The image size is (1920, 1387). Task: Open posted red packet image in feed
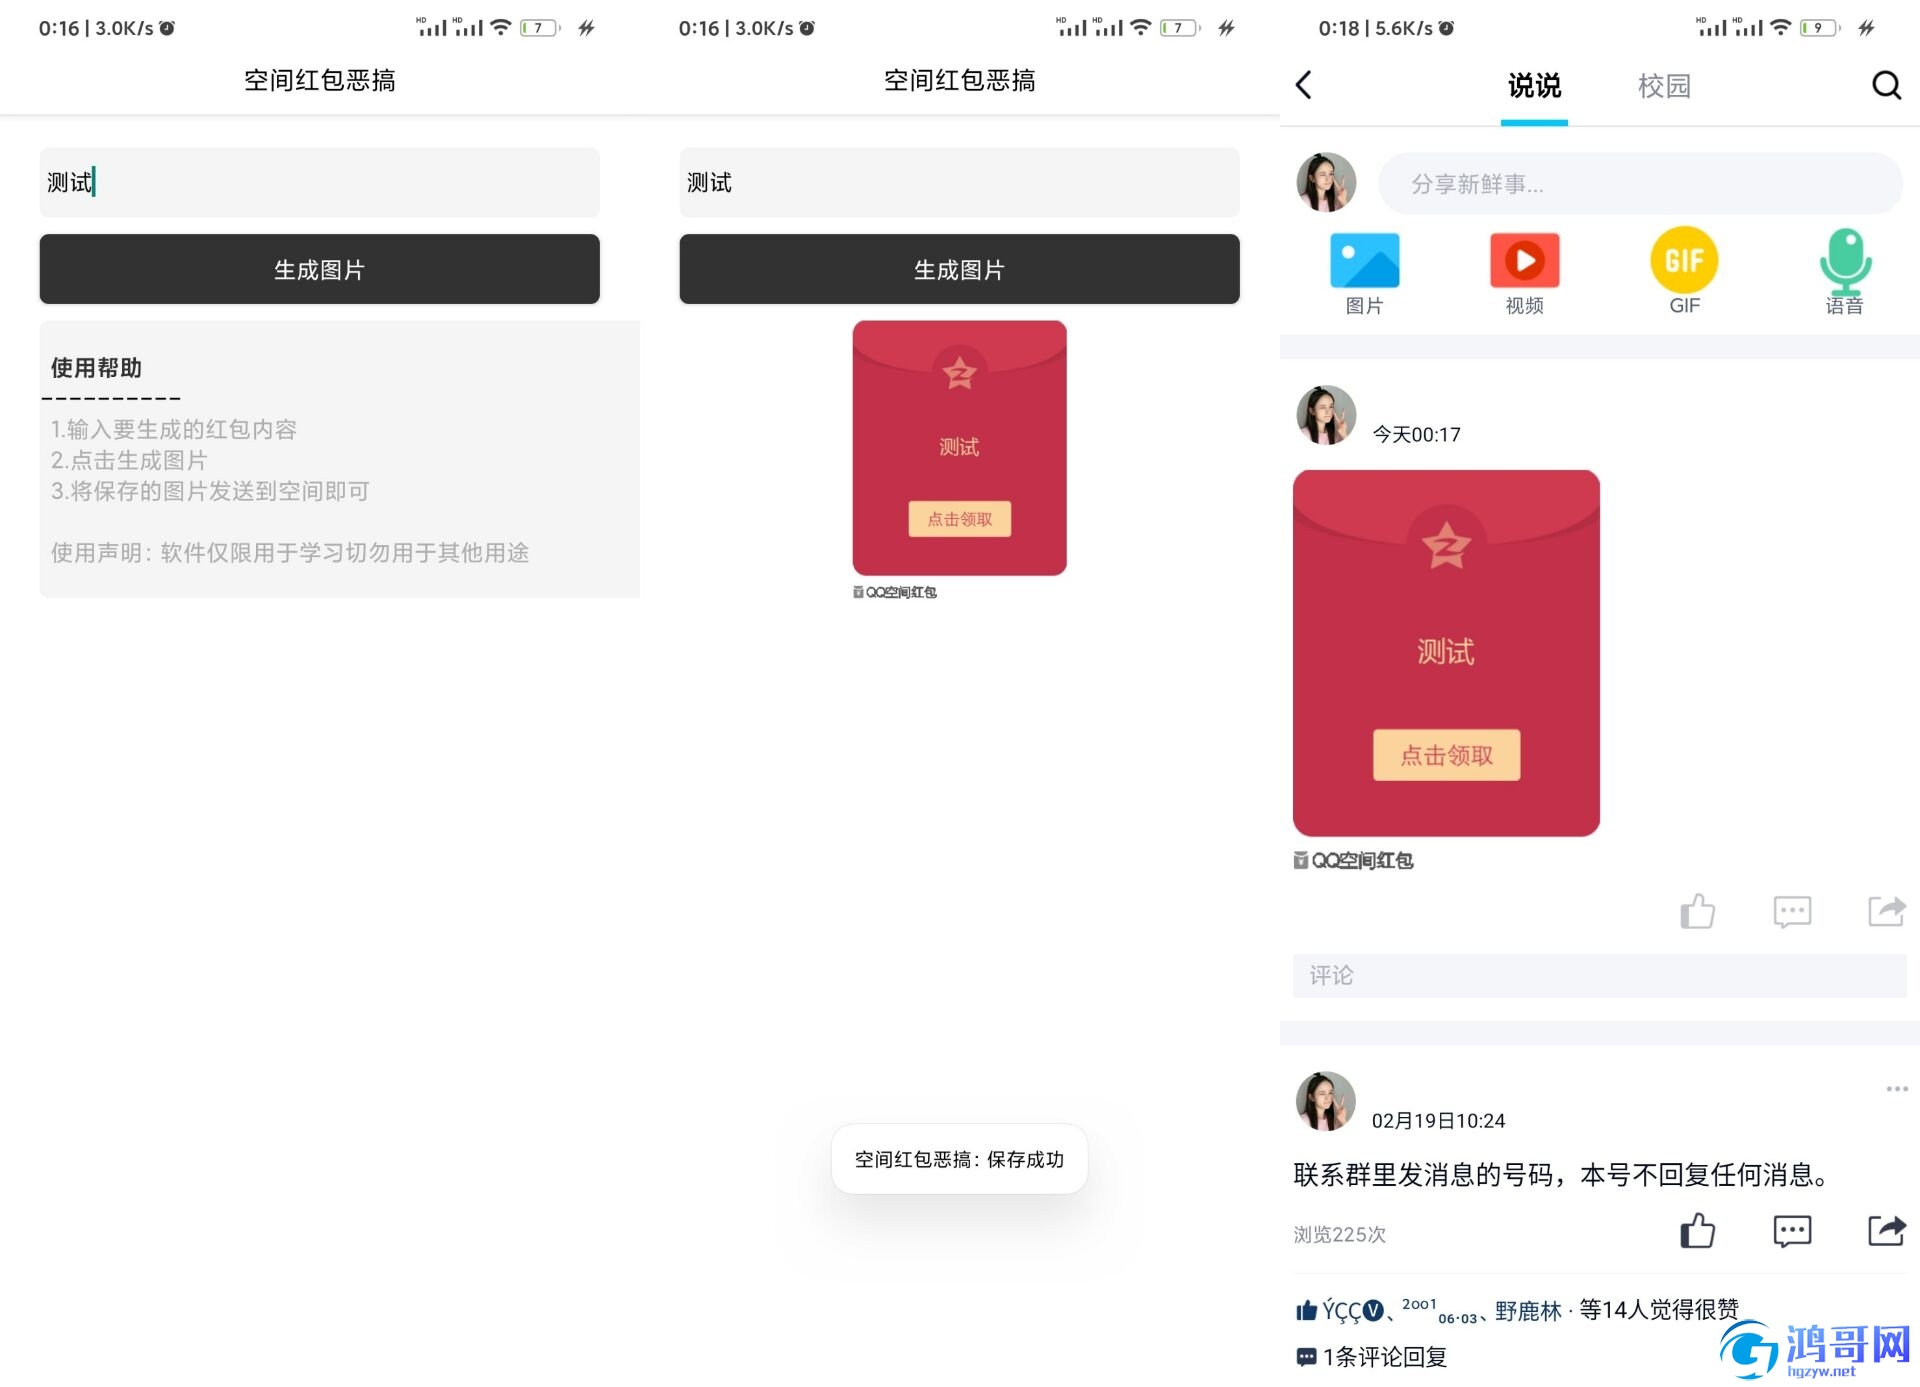point(1446,653)
